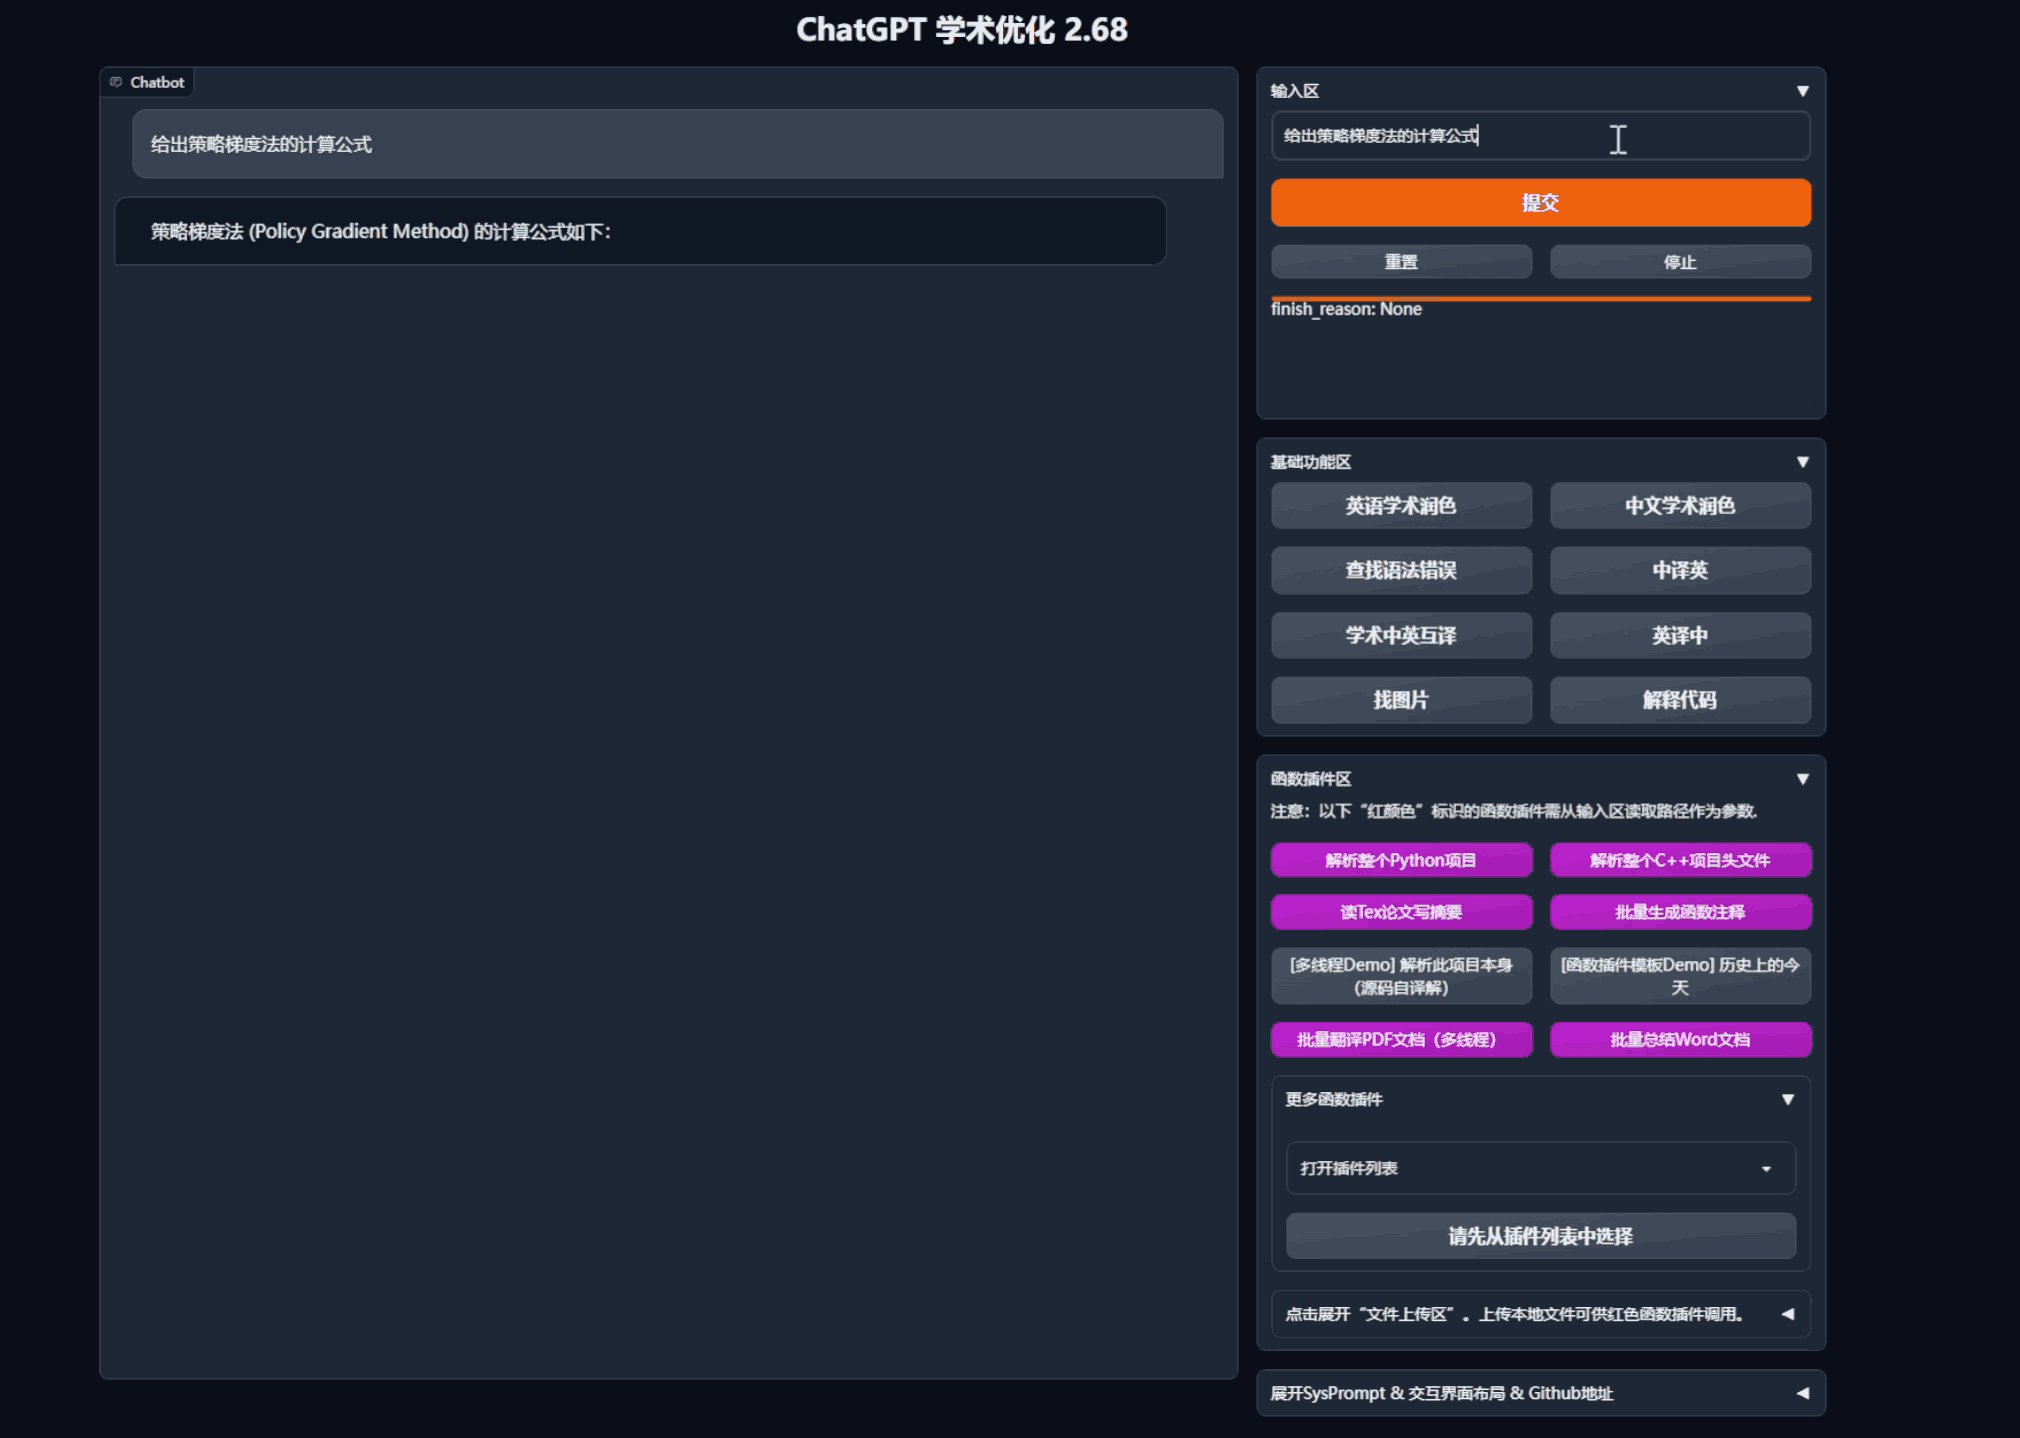The width and height of the screenshot is (2020, 1438).
Task: Click 找图片 to find images
Action: pyautogui.click(x=1401, y=700)
